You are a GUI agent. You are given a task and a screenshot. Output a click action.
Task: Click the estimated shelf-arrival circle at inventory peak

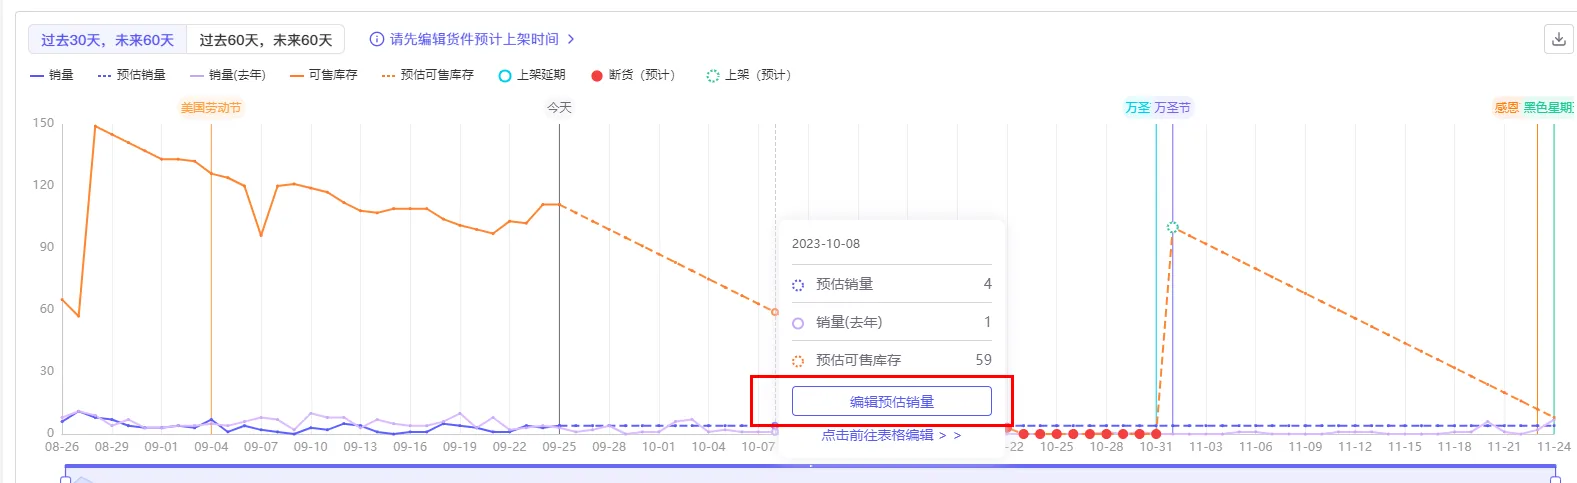tap(1173, 228)
